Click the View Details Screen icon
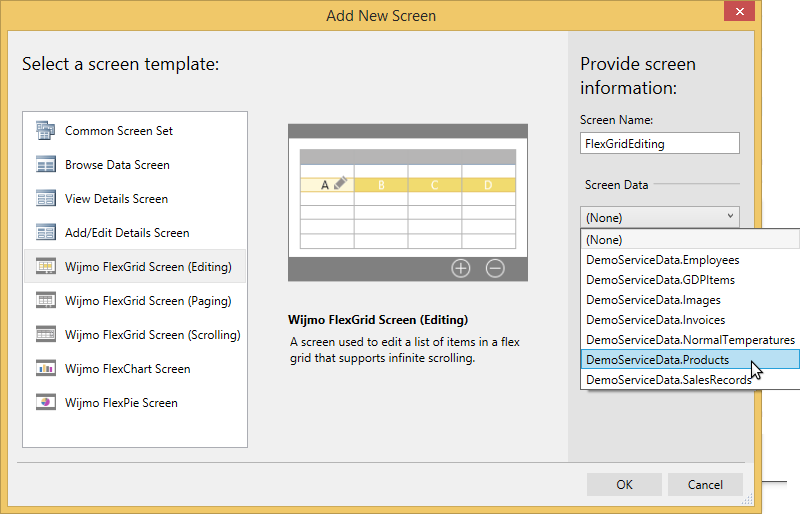800x514 pixels. (x=45, y=198)
